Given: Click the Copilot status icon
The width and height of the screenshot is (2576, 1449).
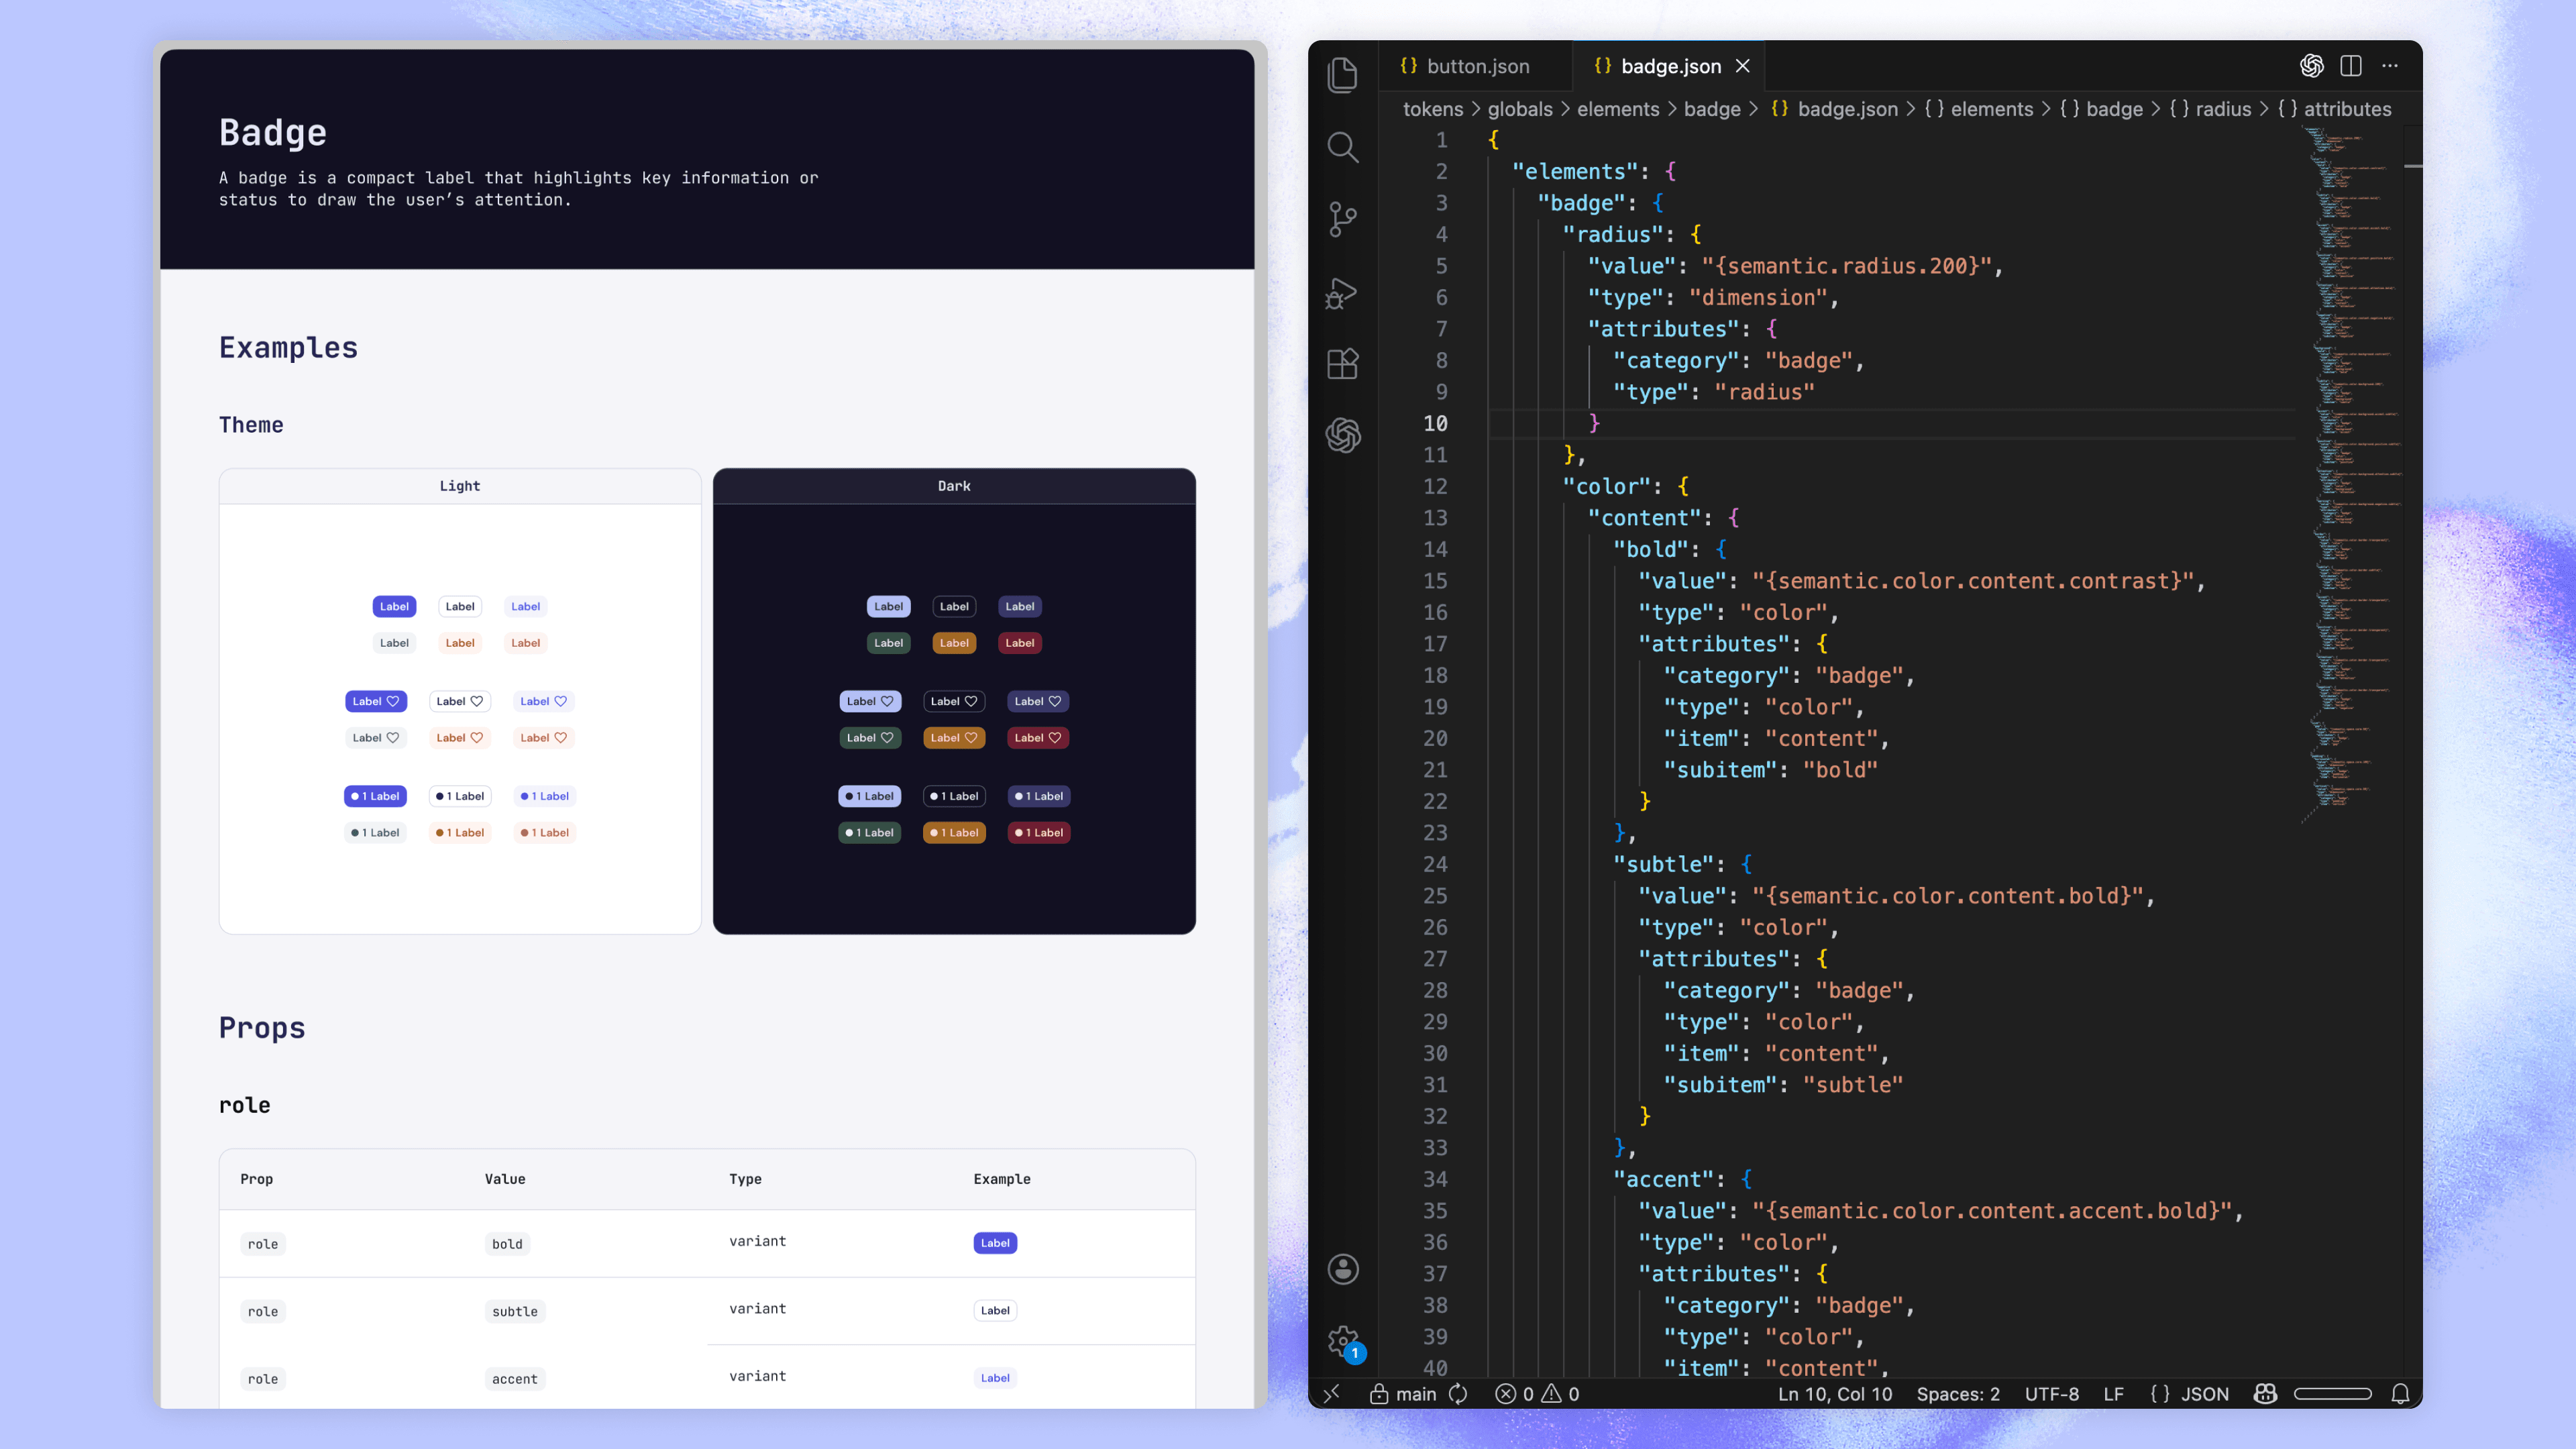Looking at the screenshot, I should click(x=2266, y=1393).
